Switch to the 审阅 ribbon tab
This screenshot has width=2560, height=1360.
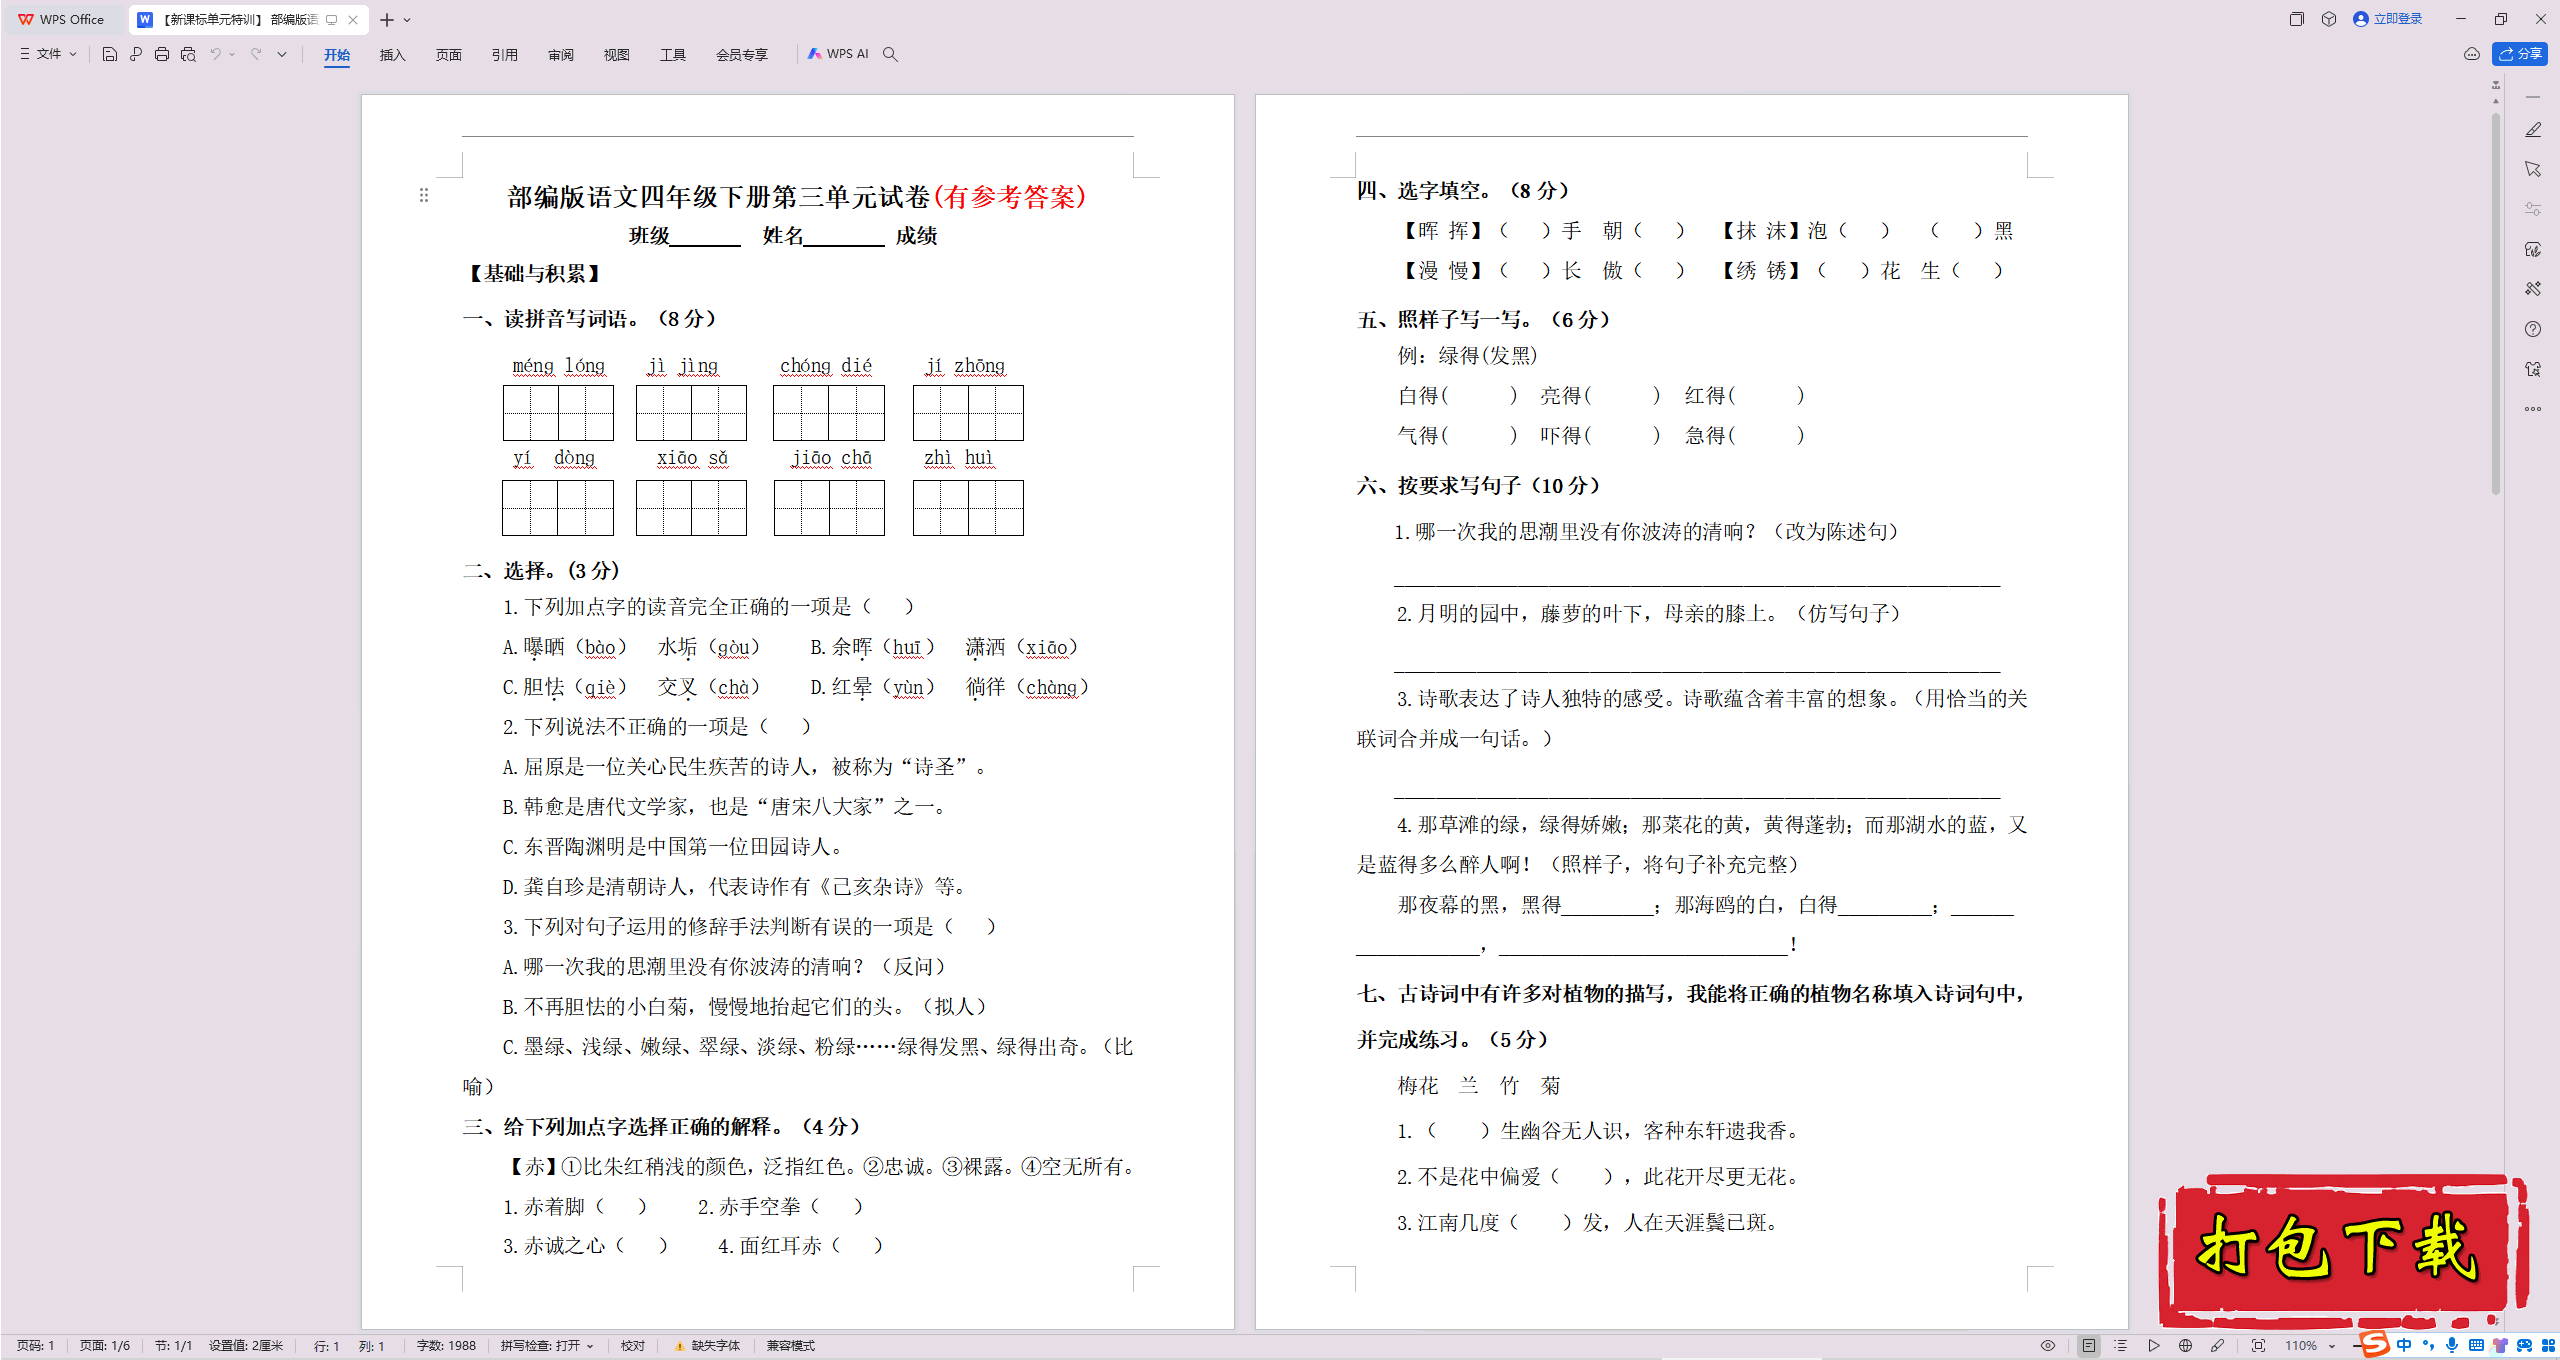[561, 54]
